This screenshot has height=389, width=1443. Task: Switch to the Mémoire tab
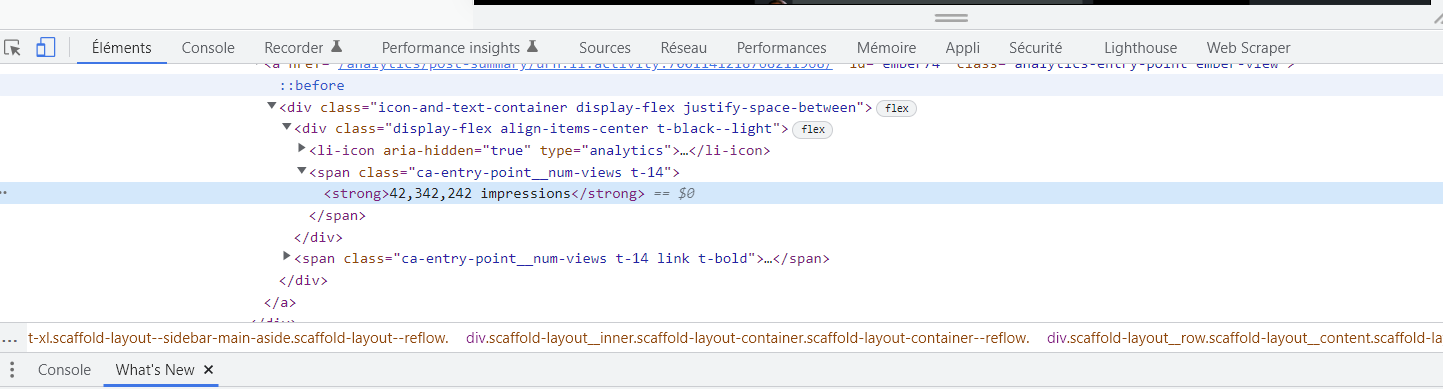click(886, 47)
